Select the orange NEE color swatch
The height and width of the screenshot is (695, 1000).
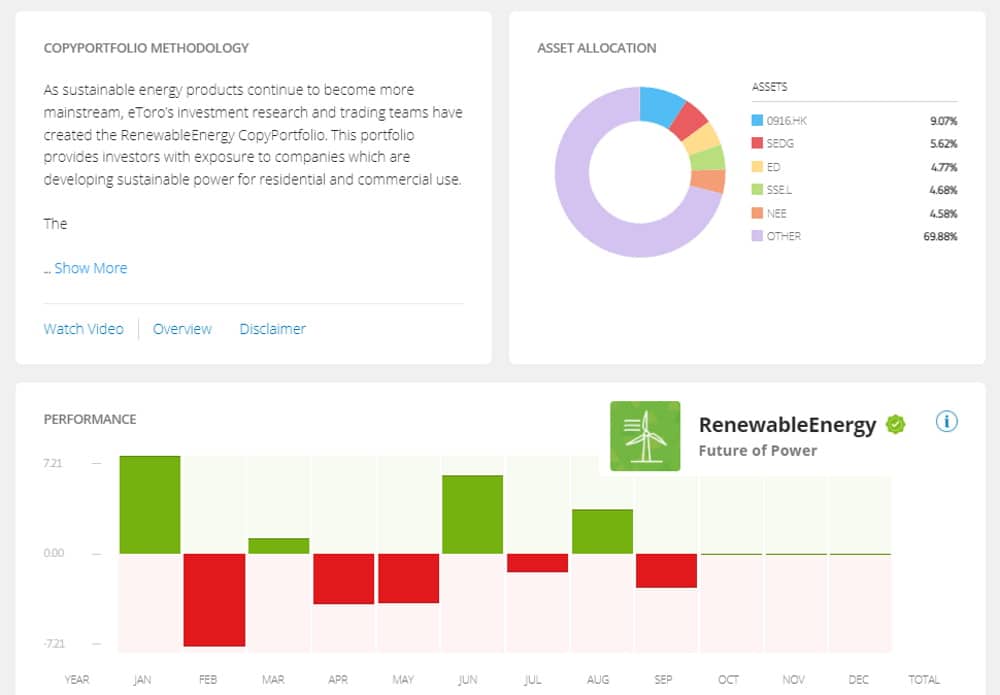pyautogui.click(x=757, y=213)
